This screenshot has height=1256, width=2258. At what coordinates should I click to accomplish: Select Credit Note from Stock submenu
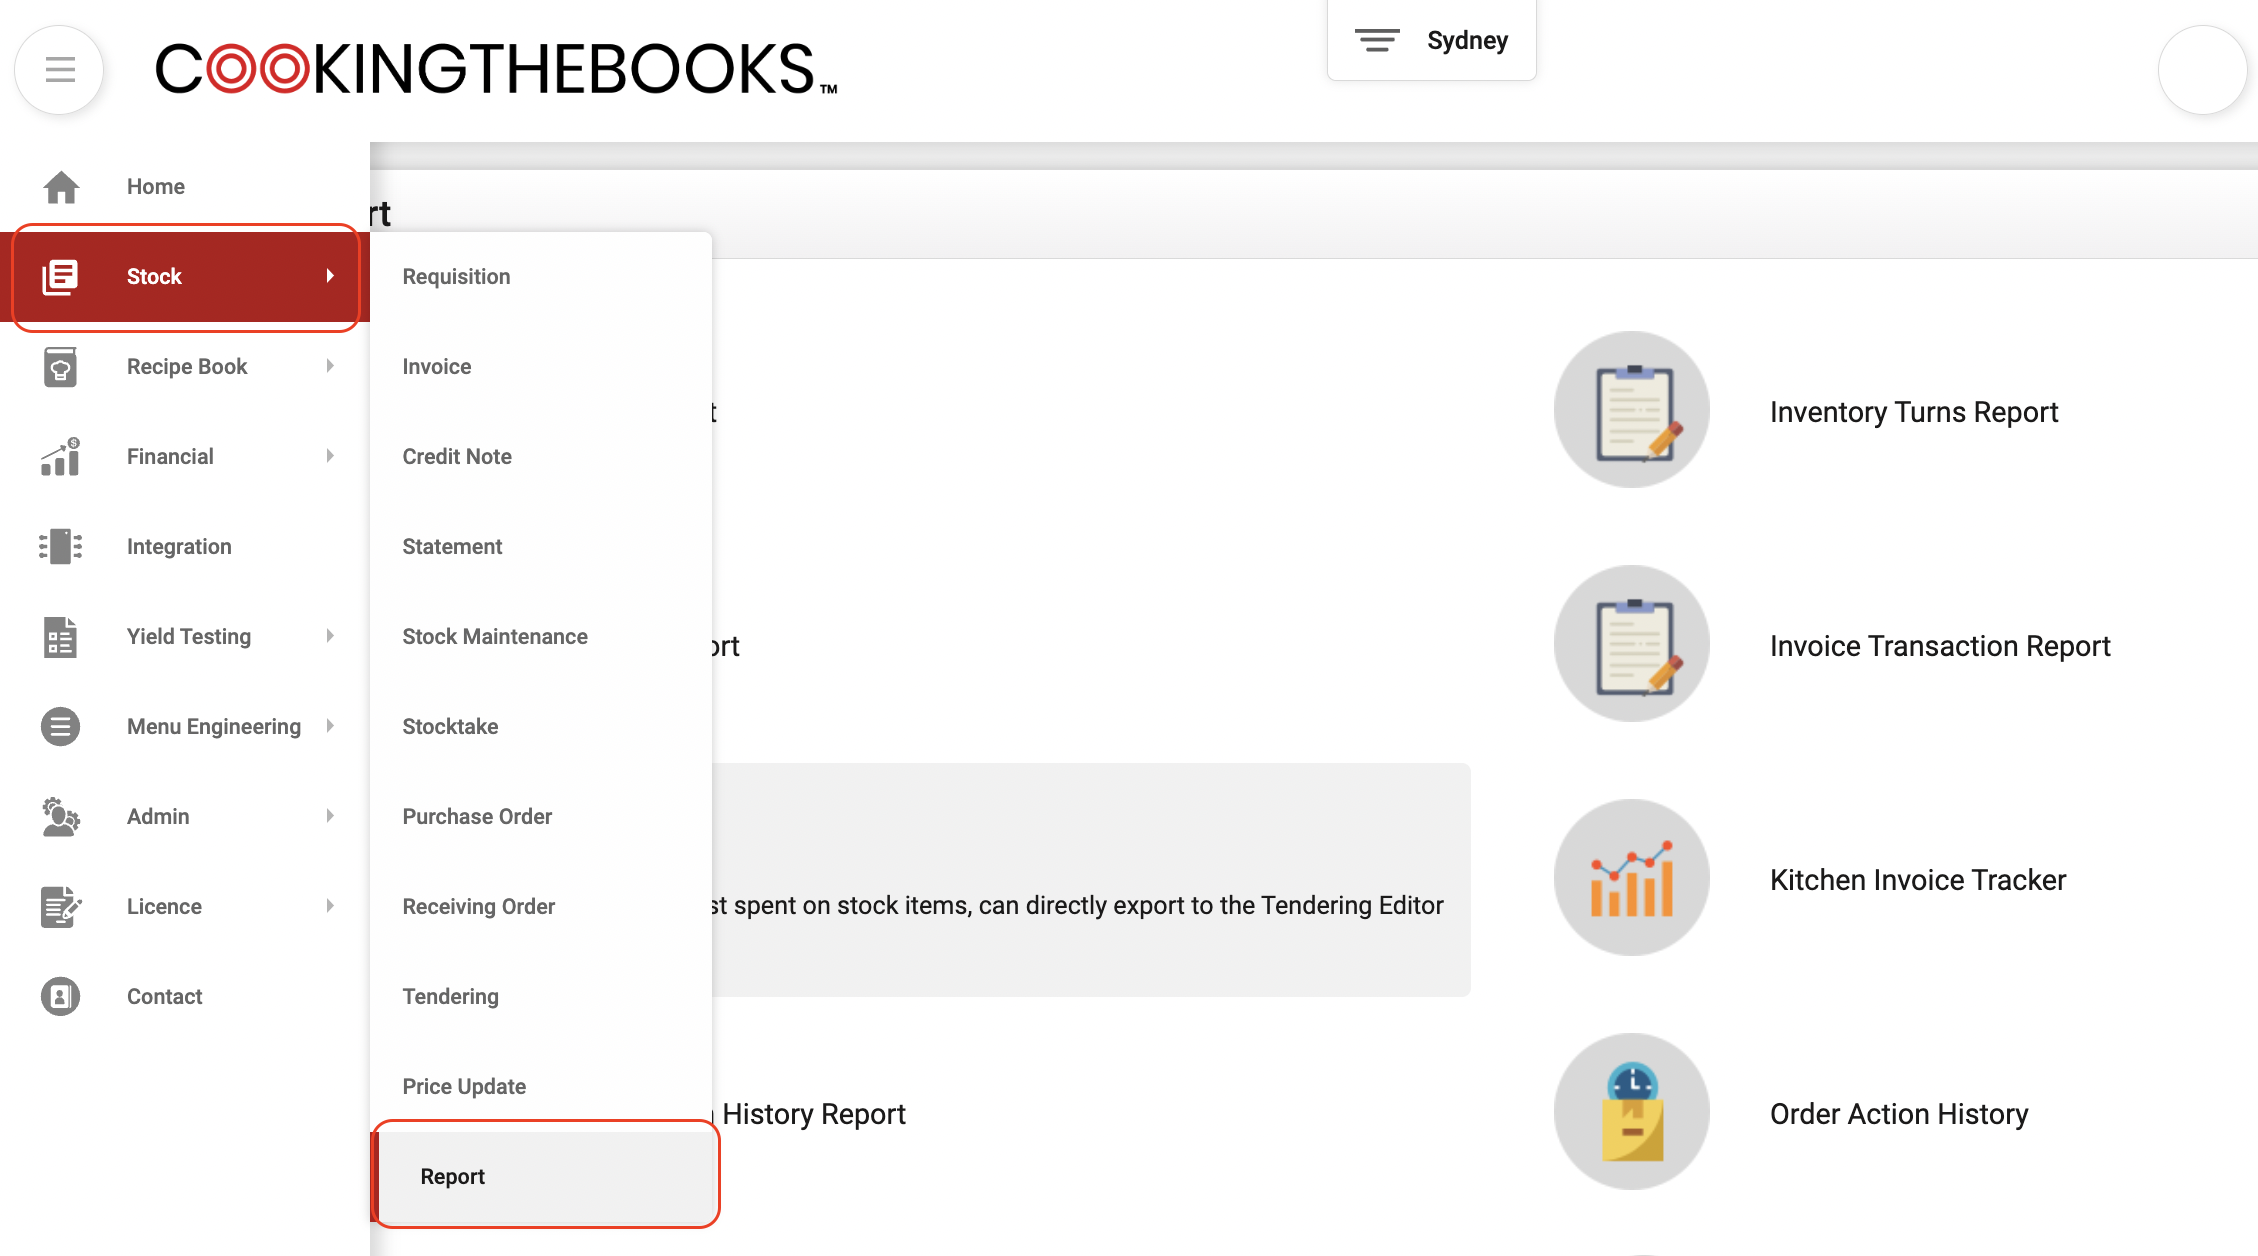pos(541,457)
